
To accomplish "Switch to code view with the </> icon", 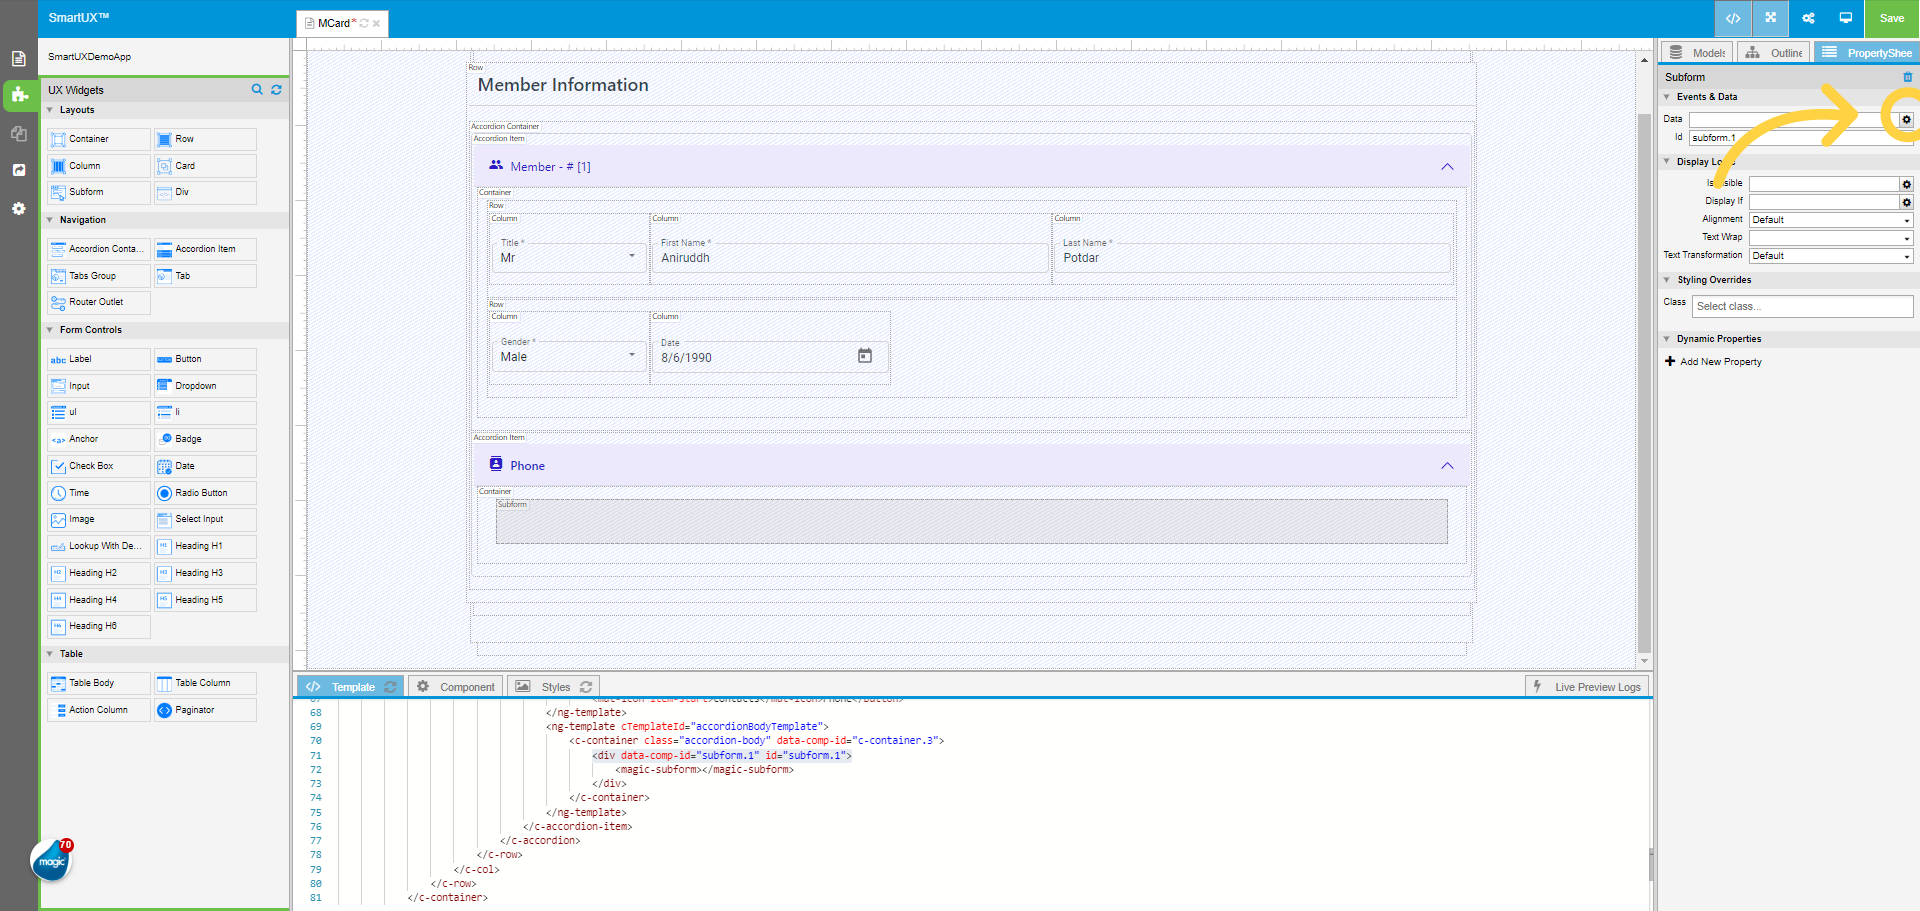I will point(1733,18).
